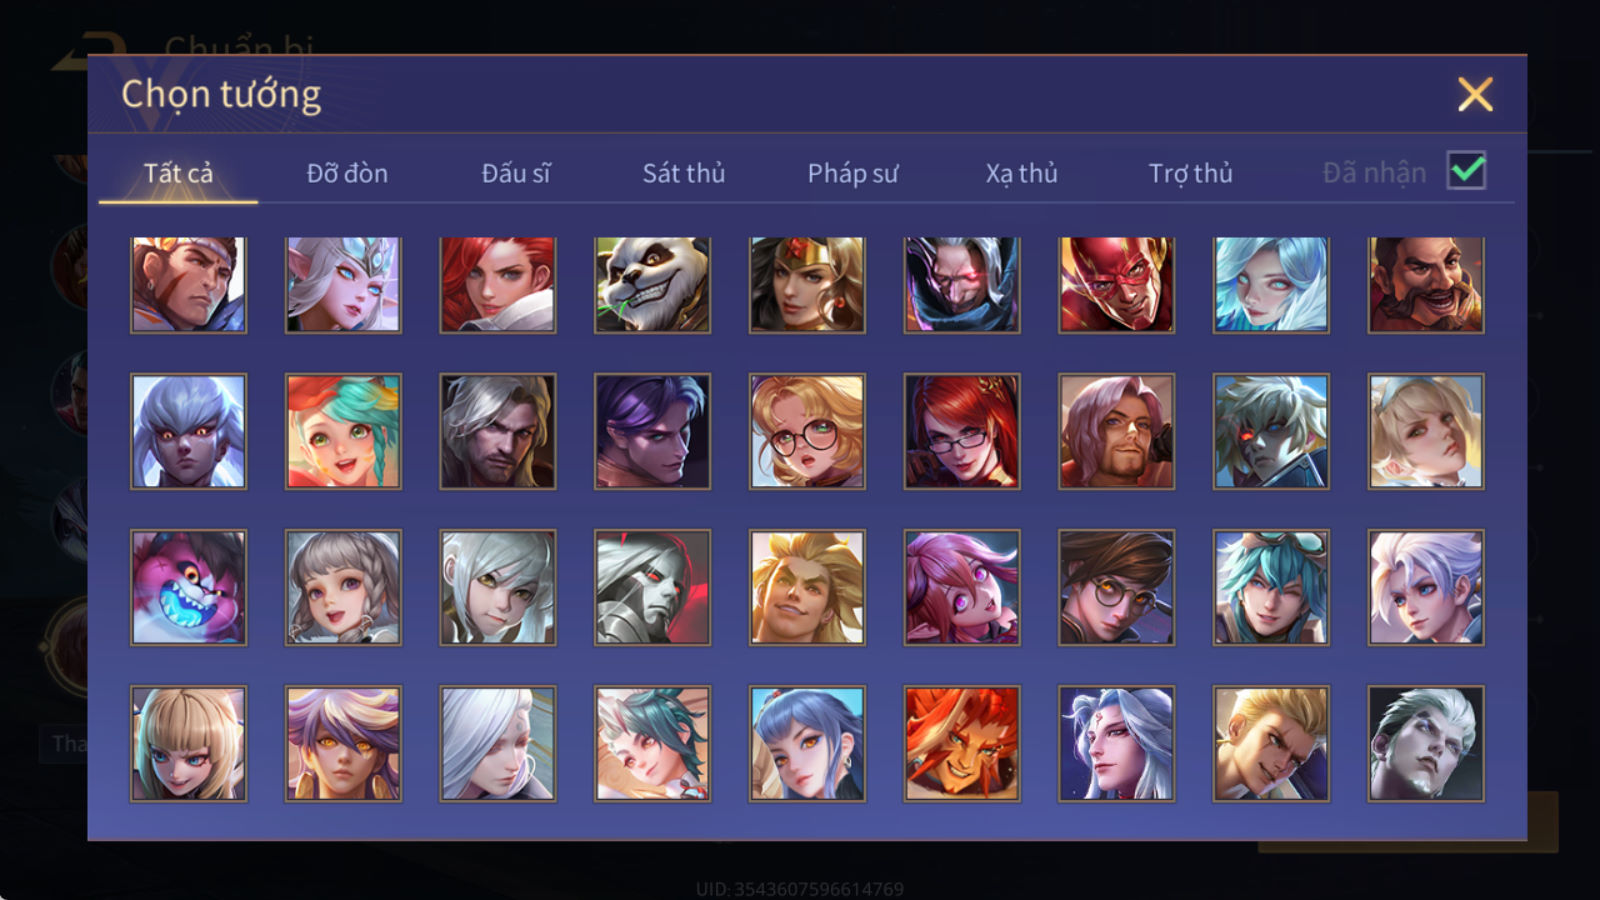This screenshot has width=1600, height=900.
Task: Select the blonde girl with round glasses portrait
Action: coord(807,431)
